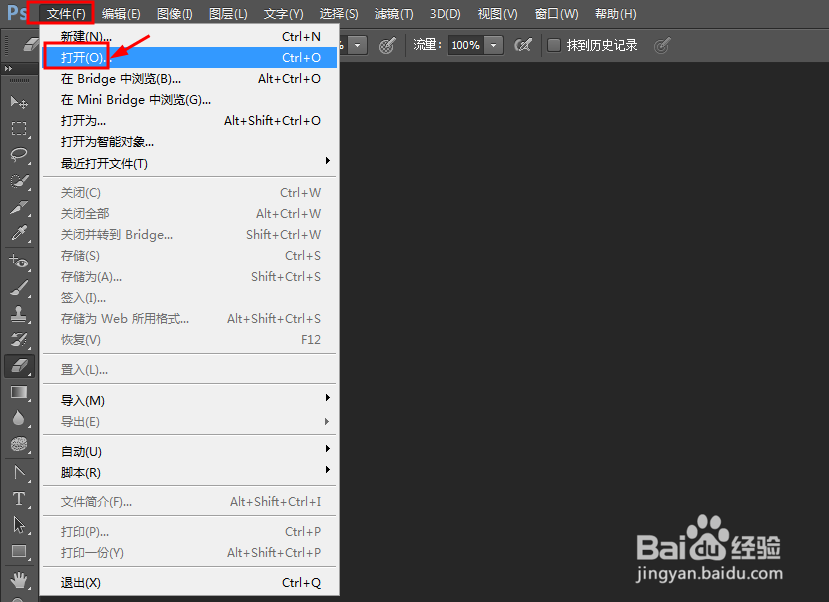Open the 文件(F) menu

(66, 14)
